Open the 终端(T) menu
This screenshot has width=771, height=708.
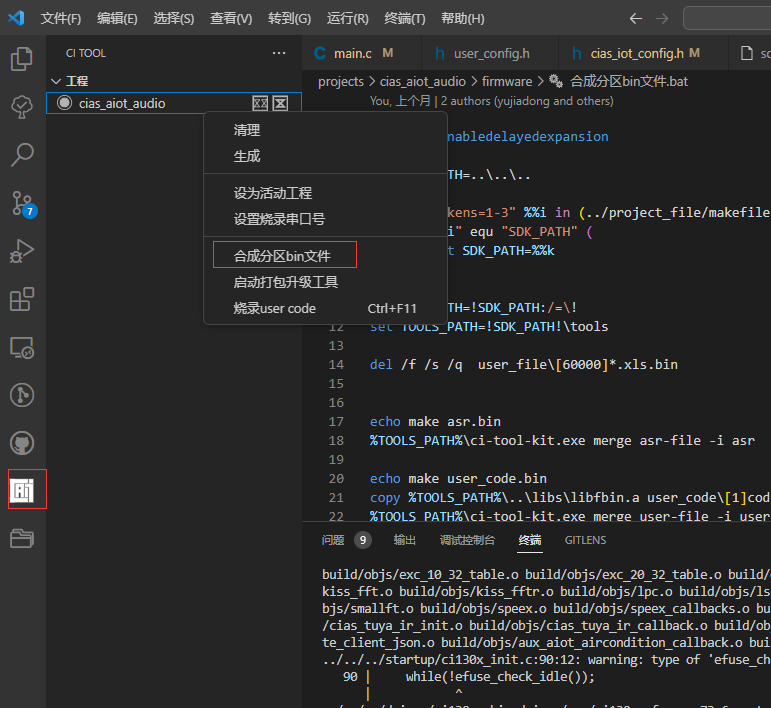click(x=405, y=19)
